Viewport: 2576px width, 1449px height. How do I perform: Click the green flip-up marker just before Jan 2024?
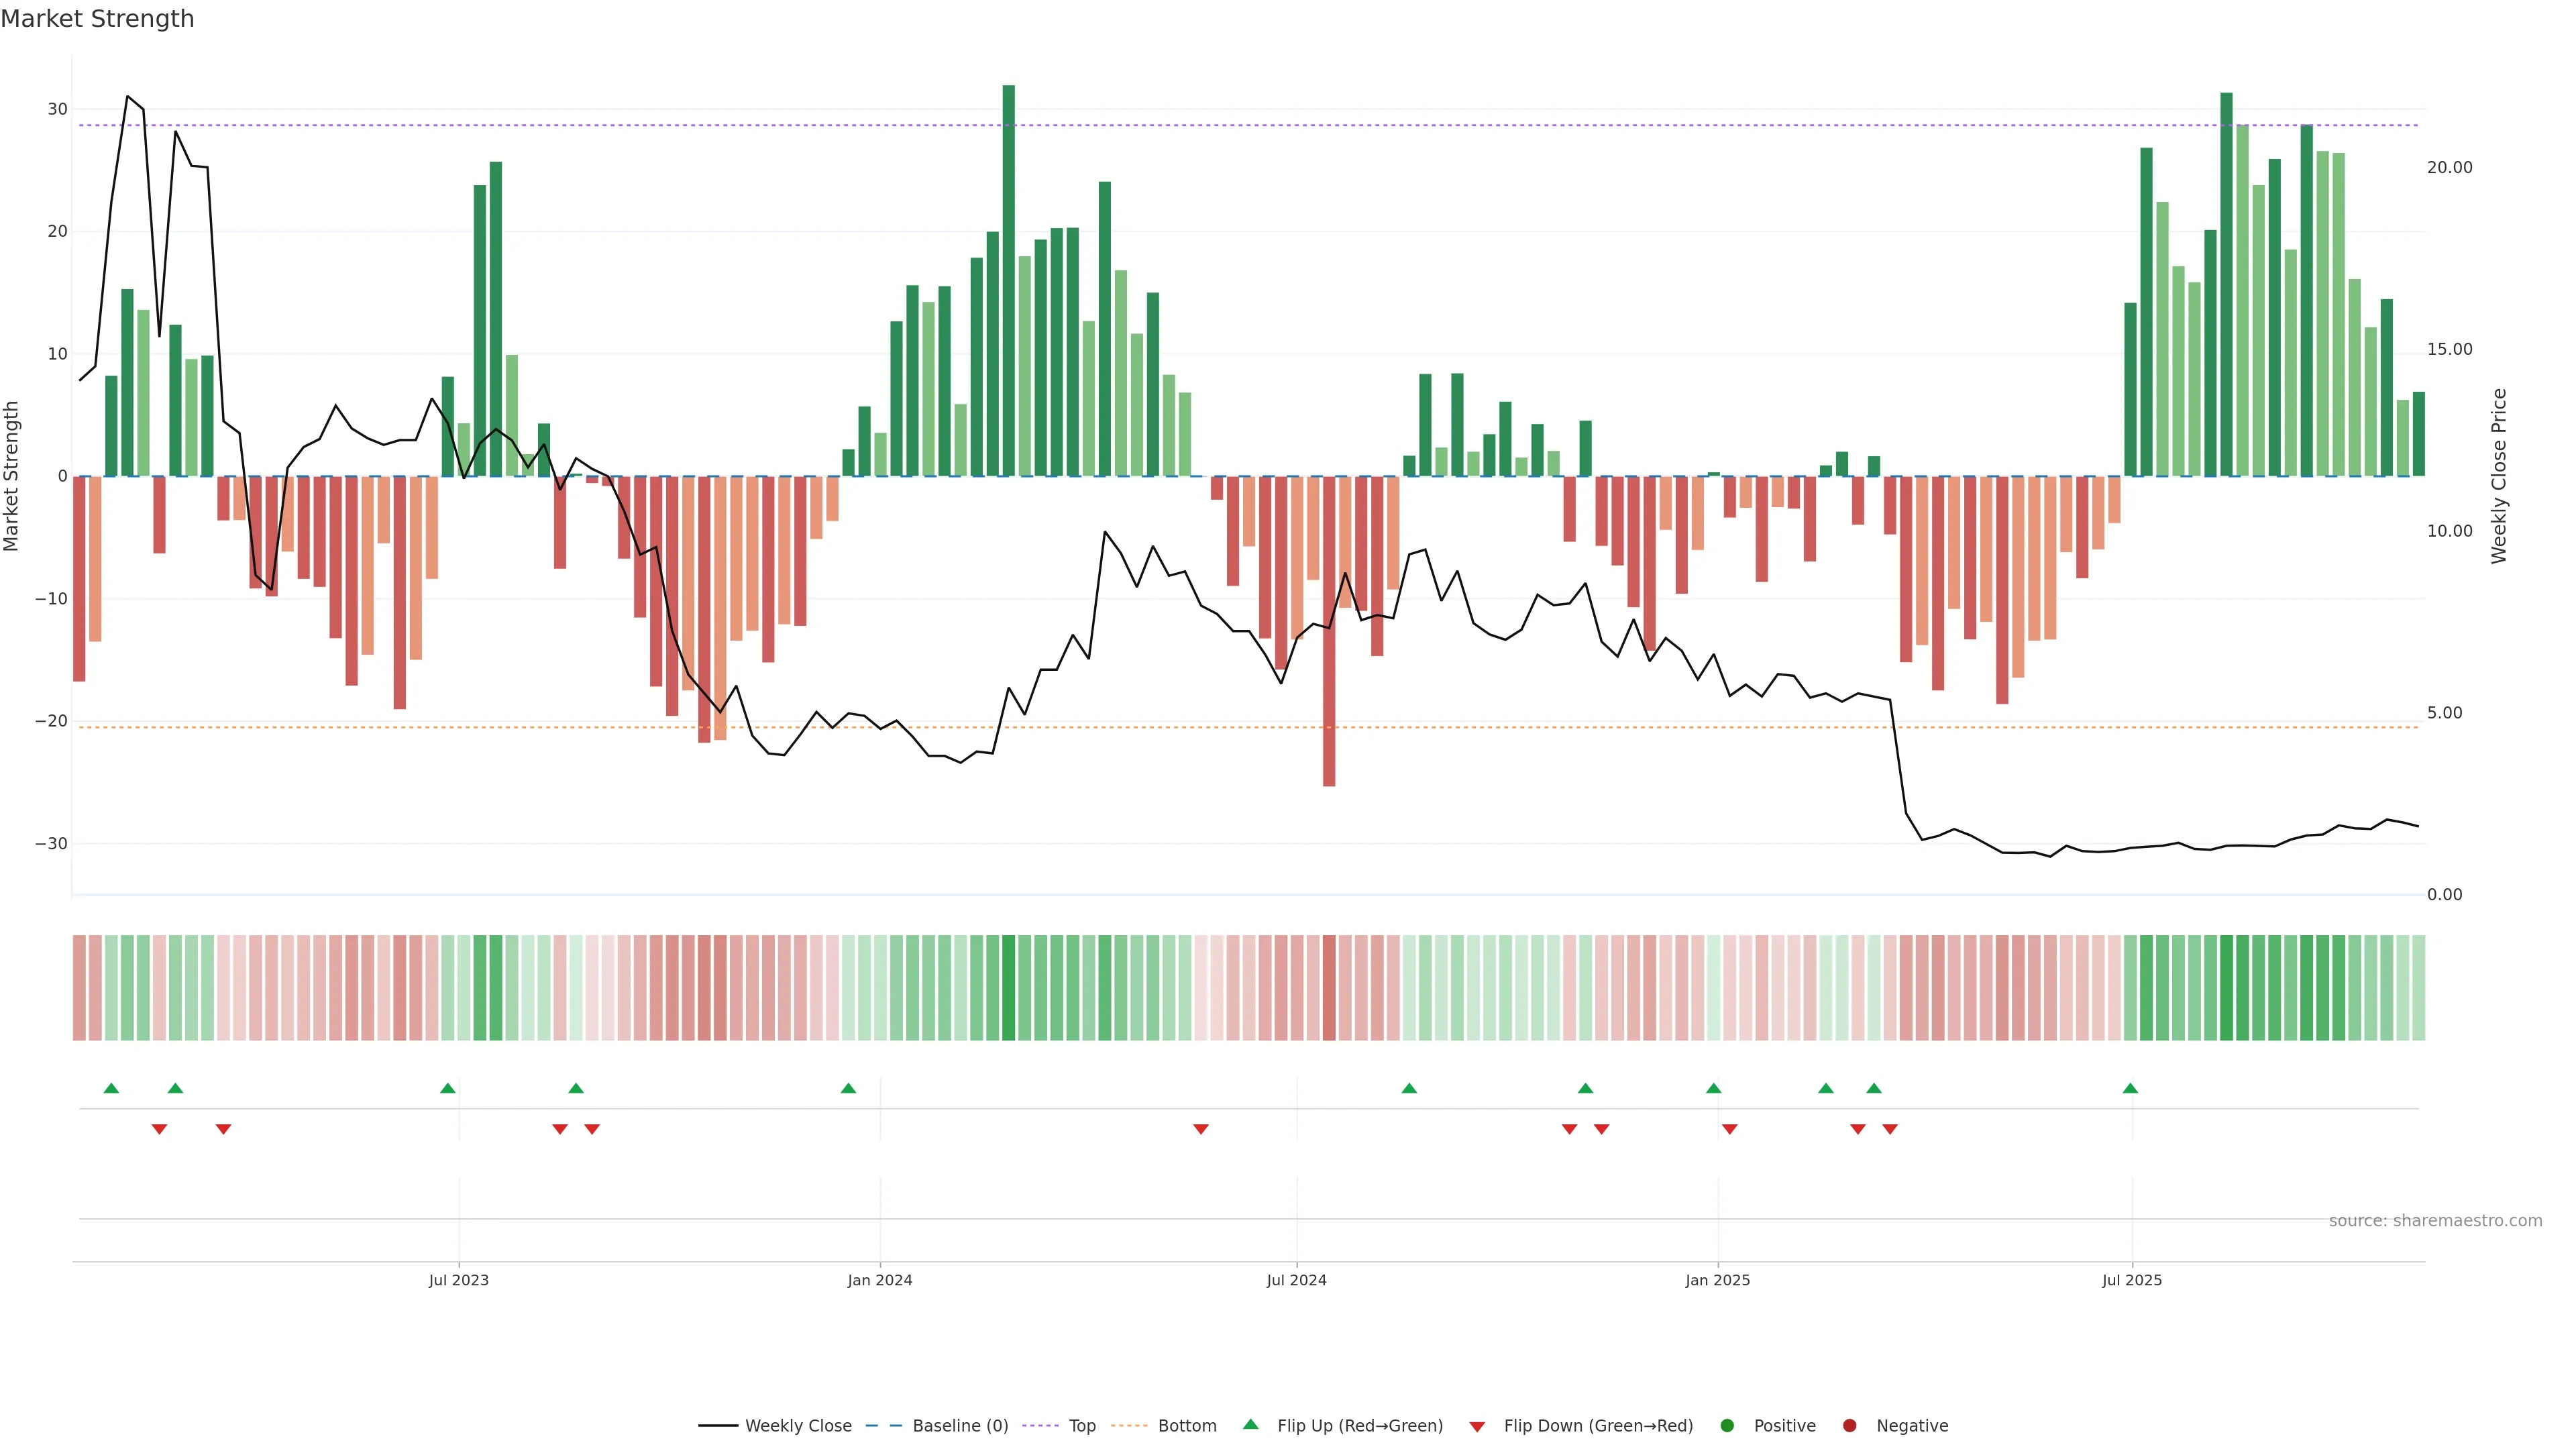point(848,1088)
